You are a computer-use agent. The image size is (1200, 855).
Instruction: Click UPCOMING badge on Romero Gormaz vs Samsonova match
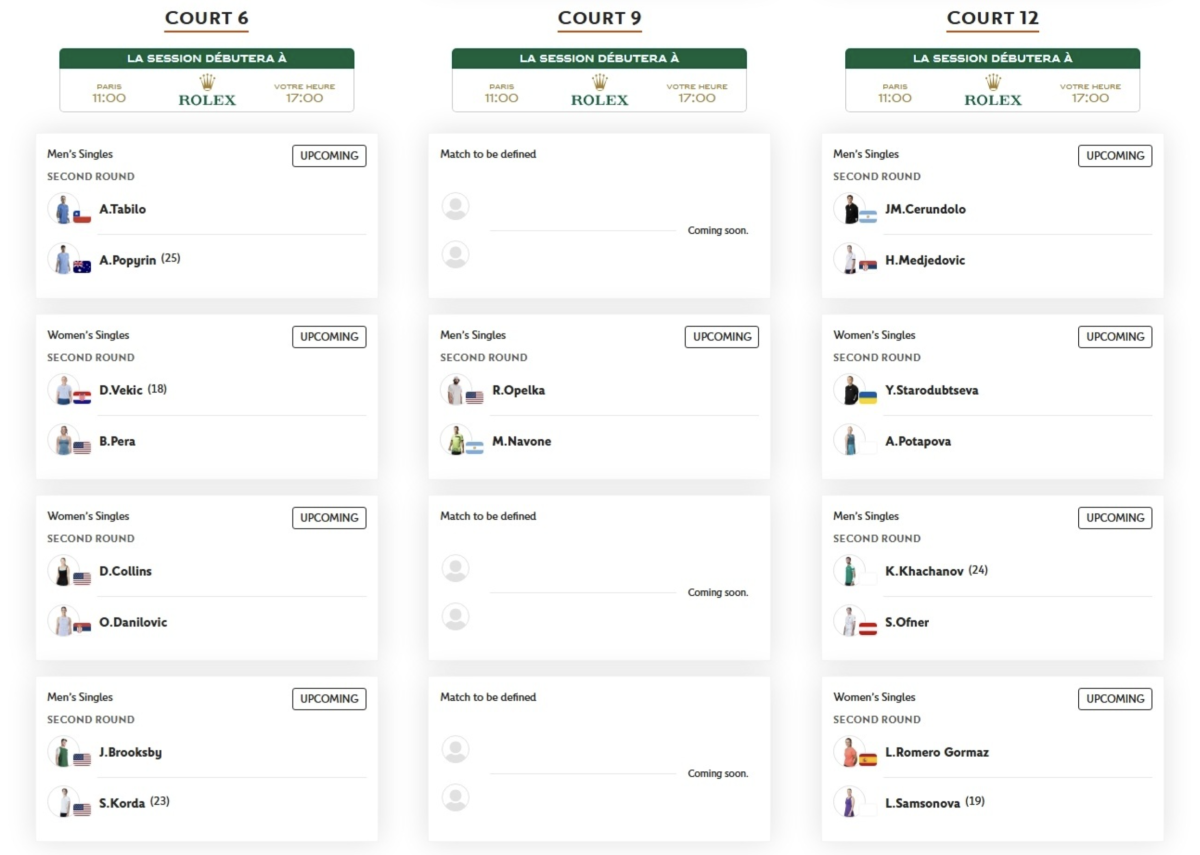(1115, 699)
